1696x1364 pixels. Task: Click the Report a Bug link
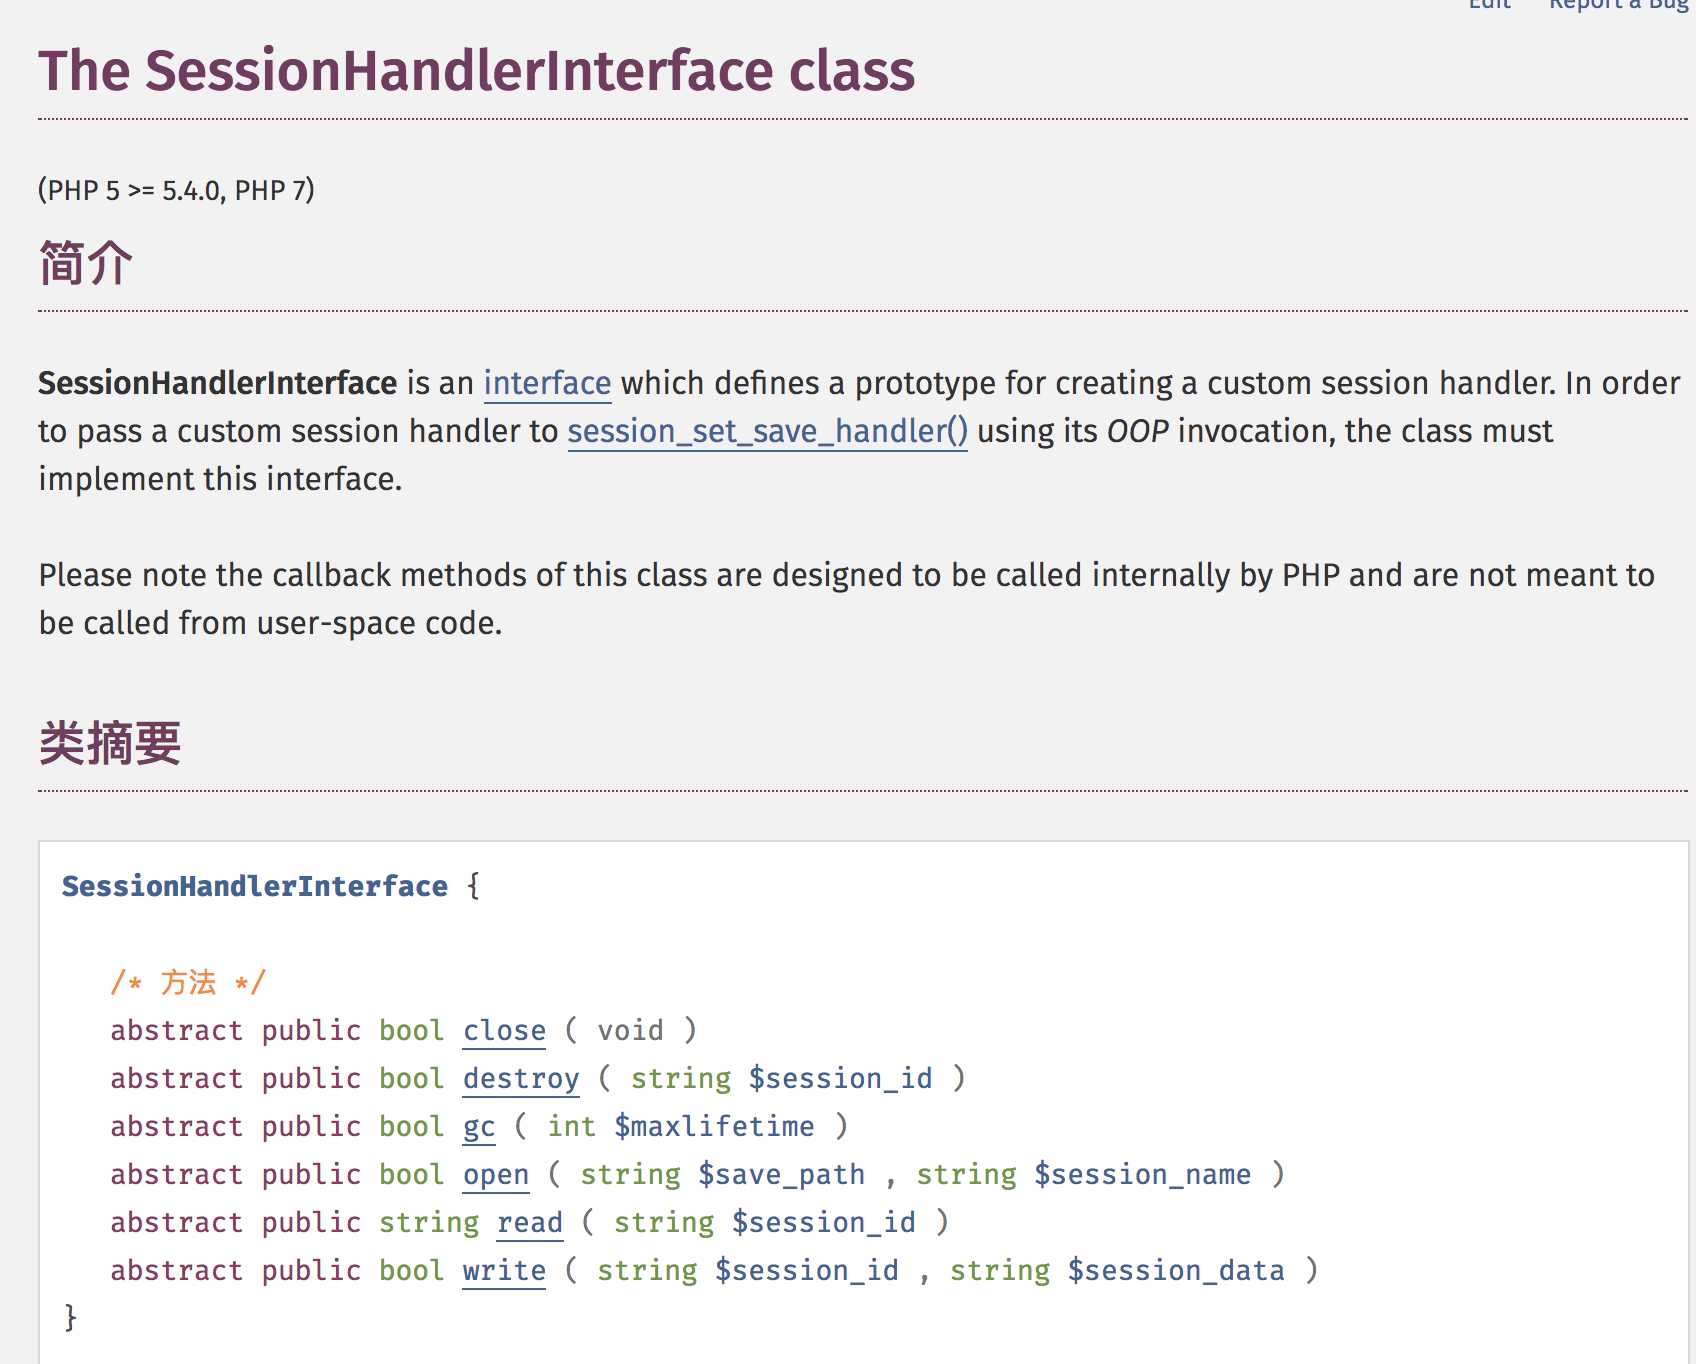click(x=1619, y=4)
